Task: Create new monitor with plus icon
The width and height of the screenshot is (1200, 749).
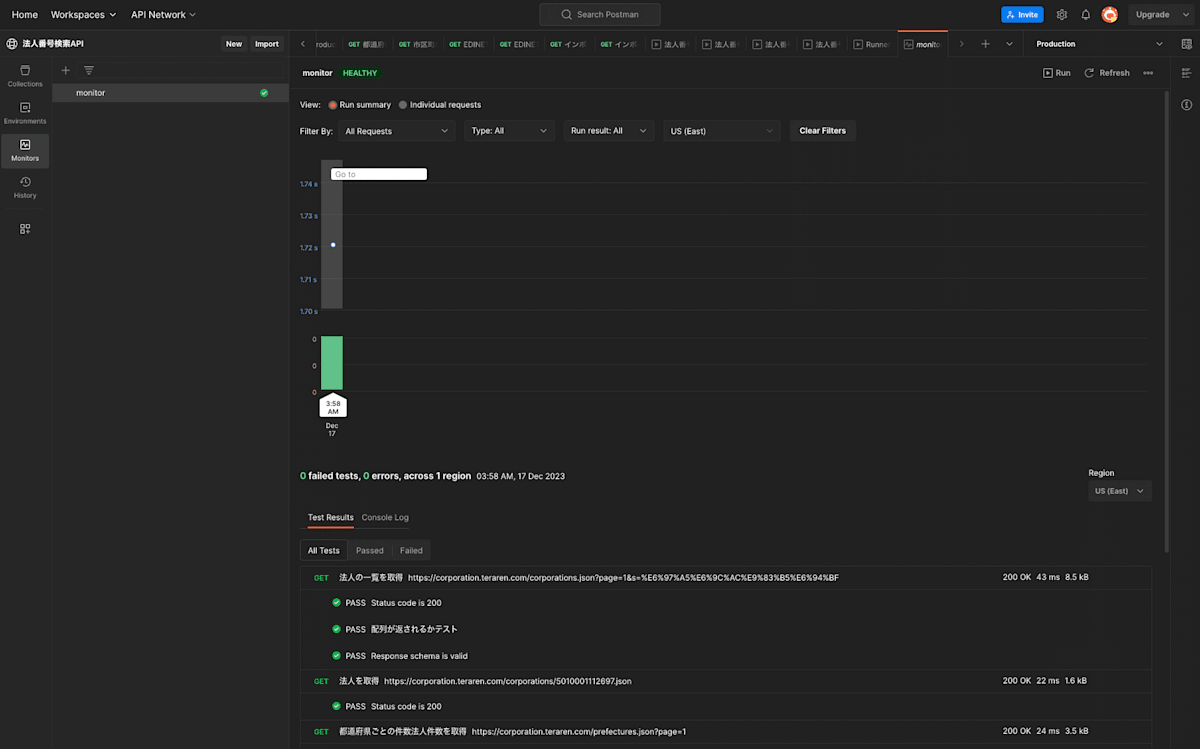Action: coord(66,70)
